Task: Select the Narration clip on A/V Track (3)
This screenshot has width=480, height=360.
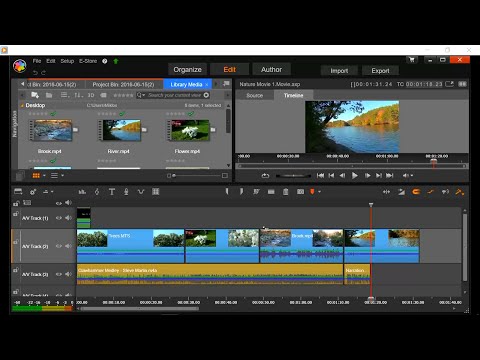Action: 357,274
